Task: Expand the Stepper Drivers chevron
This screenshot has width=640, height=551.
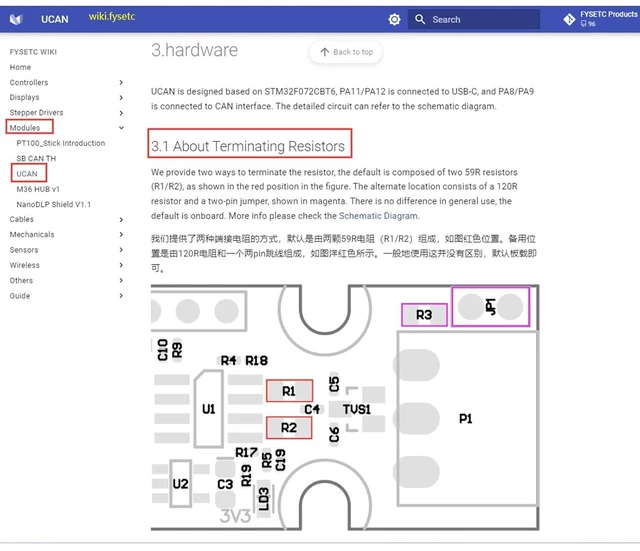Action: click(121, 113)
